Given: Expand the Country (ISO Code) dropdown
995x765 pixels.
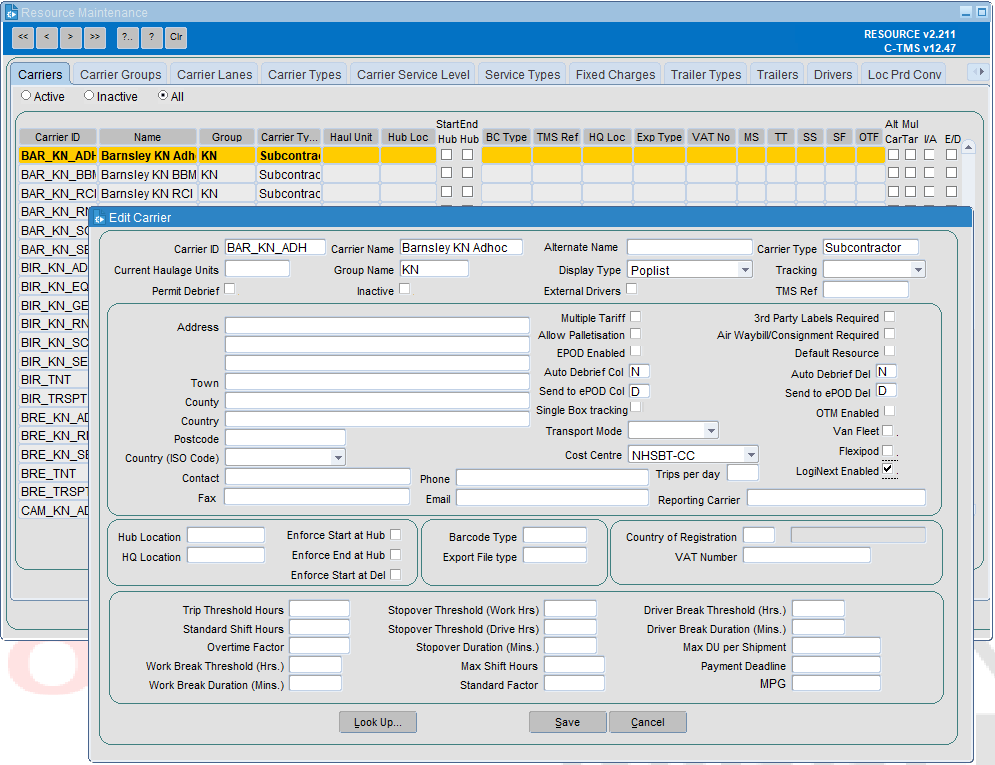Looking at the screenshot, I should click(338, 457).
